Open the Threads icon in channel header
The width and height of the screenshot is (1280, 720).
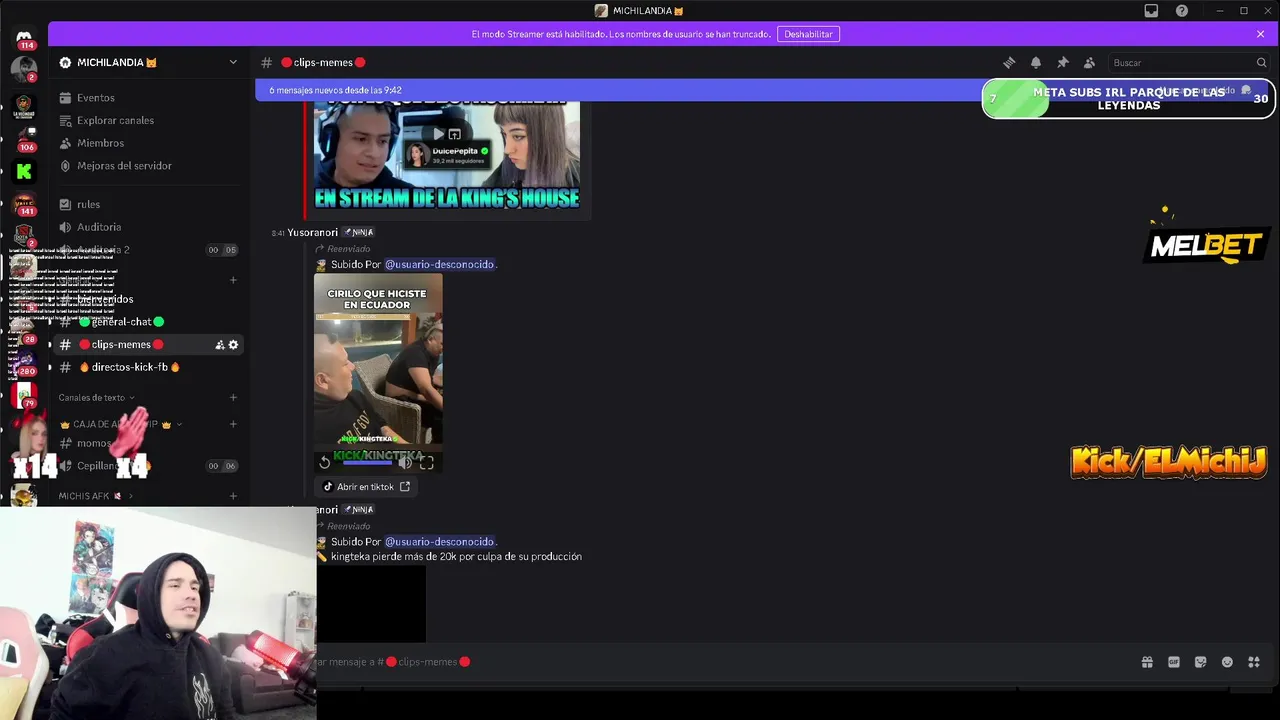(1009, 62)
